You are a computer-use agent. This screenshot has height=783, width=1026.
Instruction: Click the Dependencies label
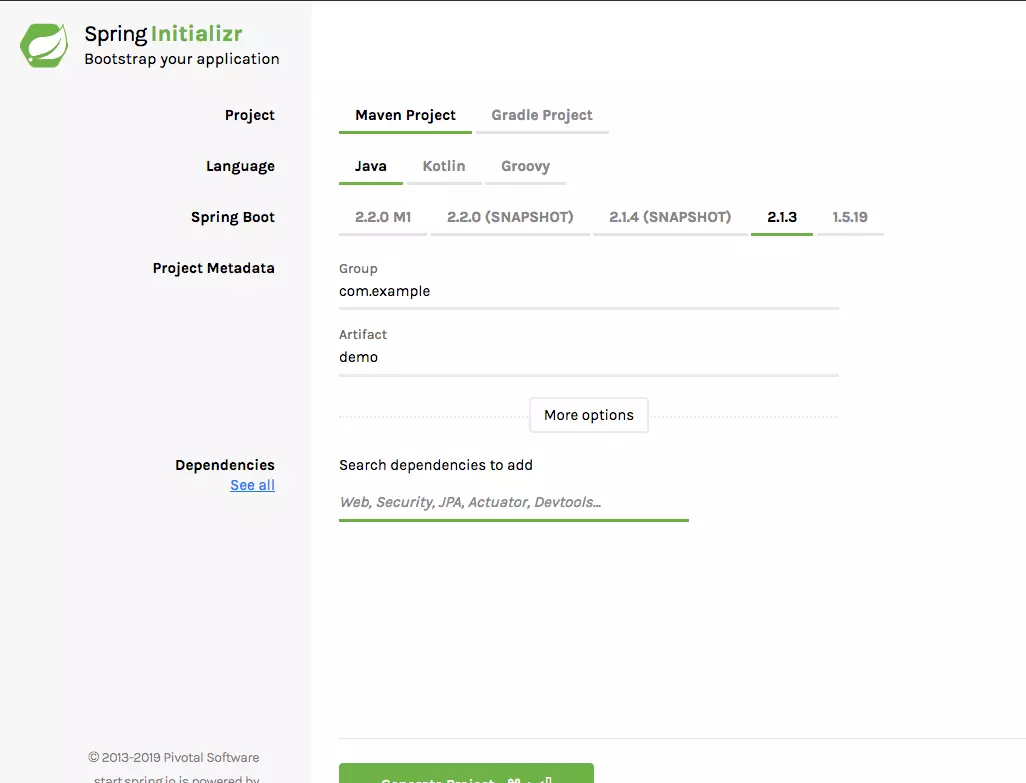pyautogui.click(x=224, y=465)
